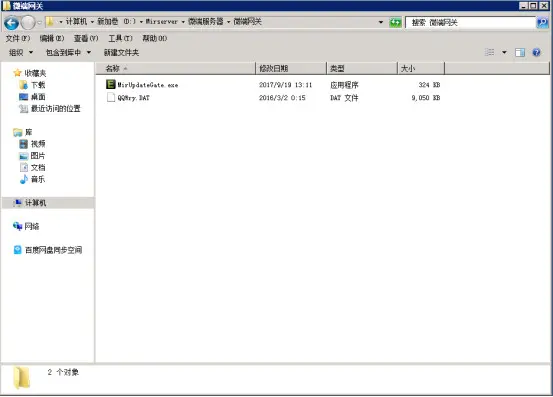The image size is (553, 397).
Task: Open 百度网盘同步空间 in the sidebar
Action: pos(54,250)
